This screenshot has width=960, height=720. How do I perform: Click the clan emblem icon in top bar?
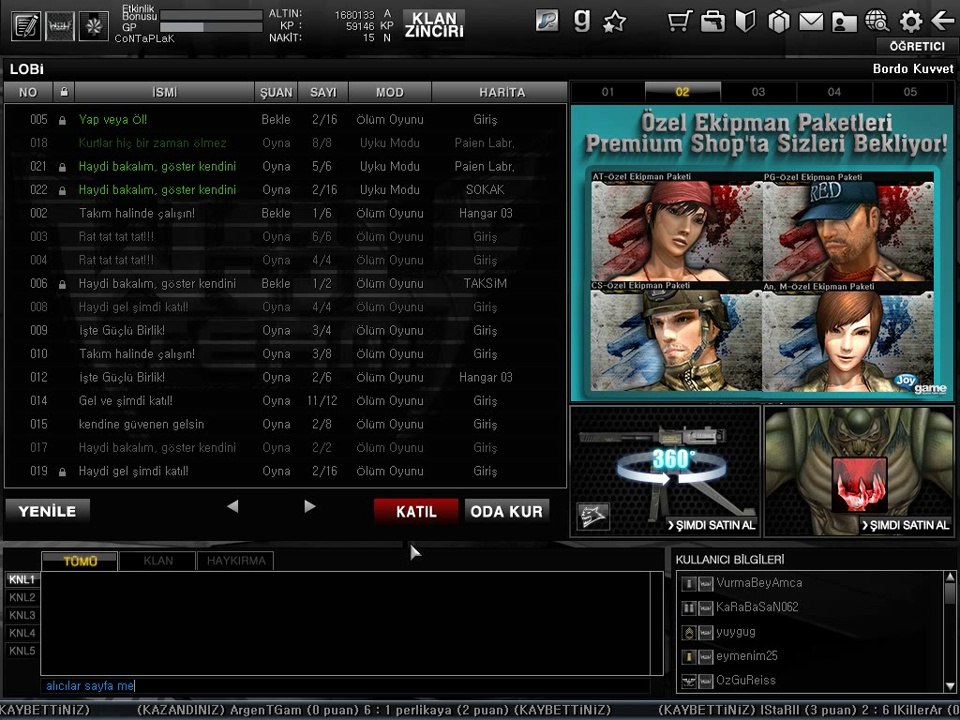[x=60, y=26]
